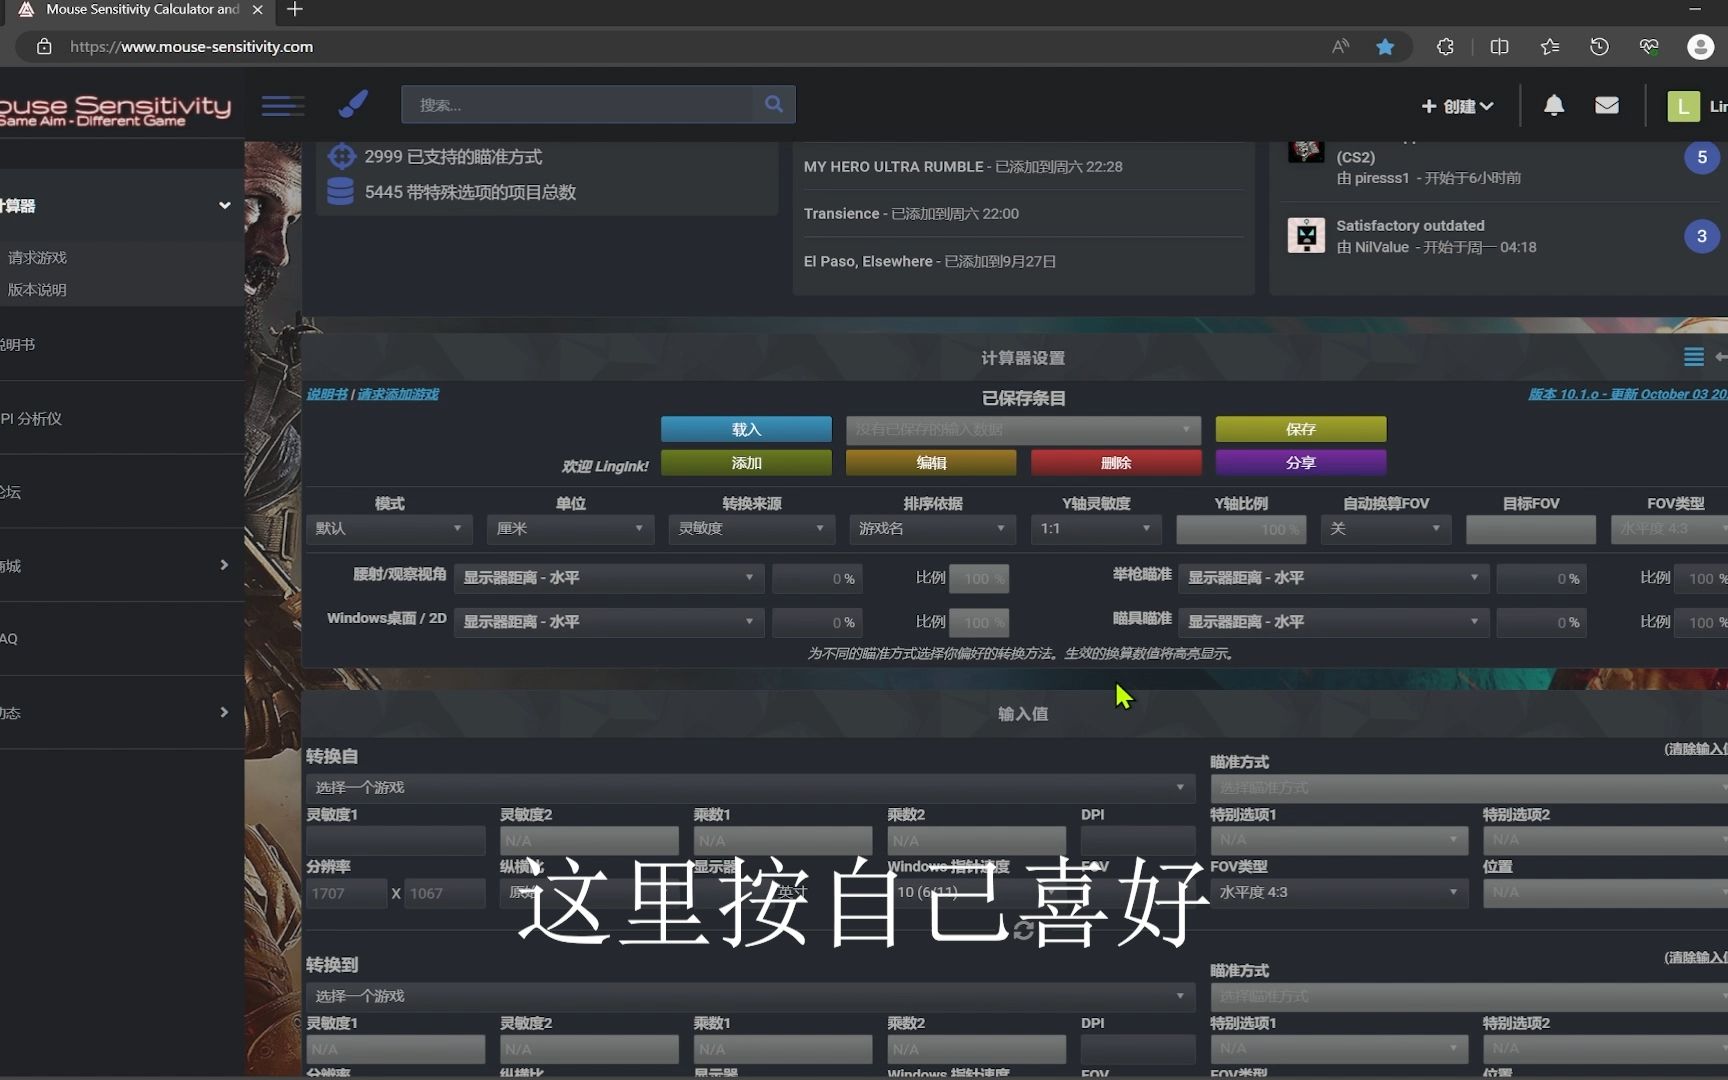Select 请求游戏 in the sidebar menu

(38, 257)
